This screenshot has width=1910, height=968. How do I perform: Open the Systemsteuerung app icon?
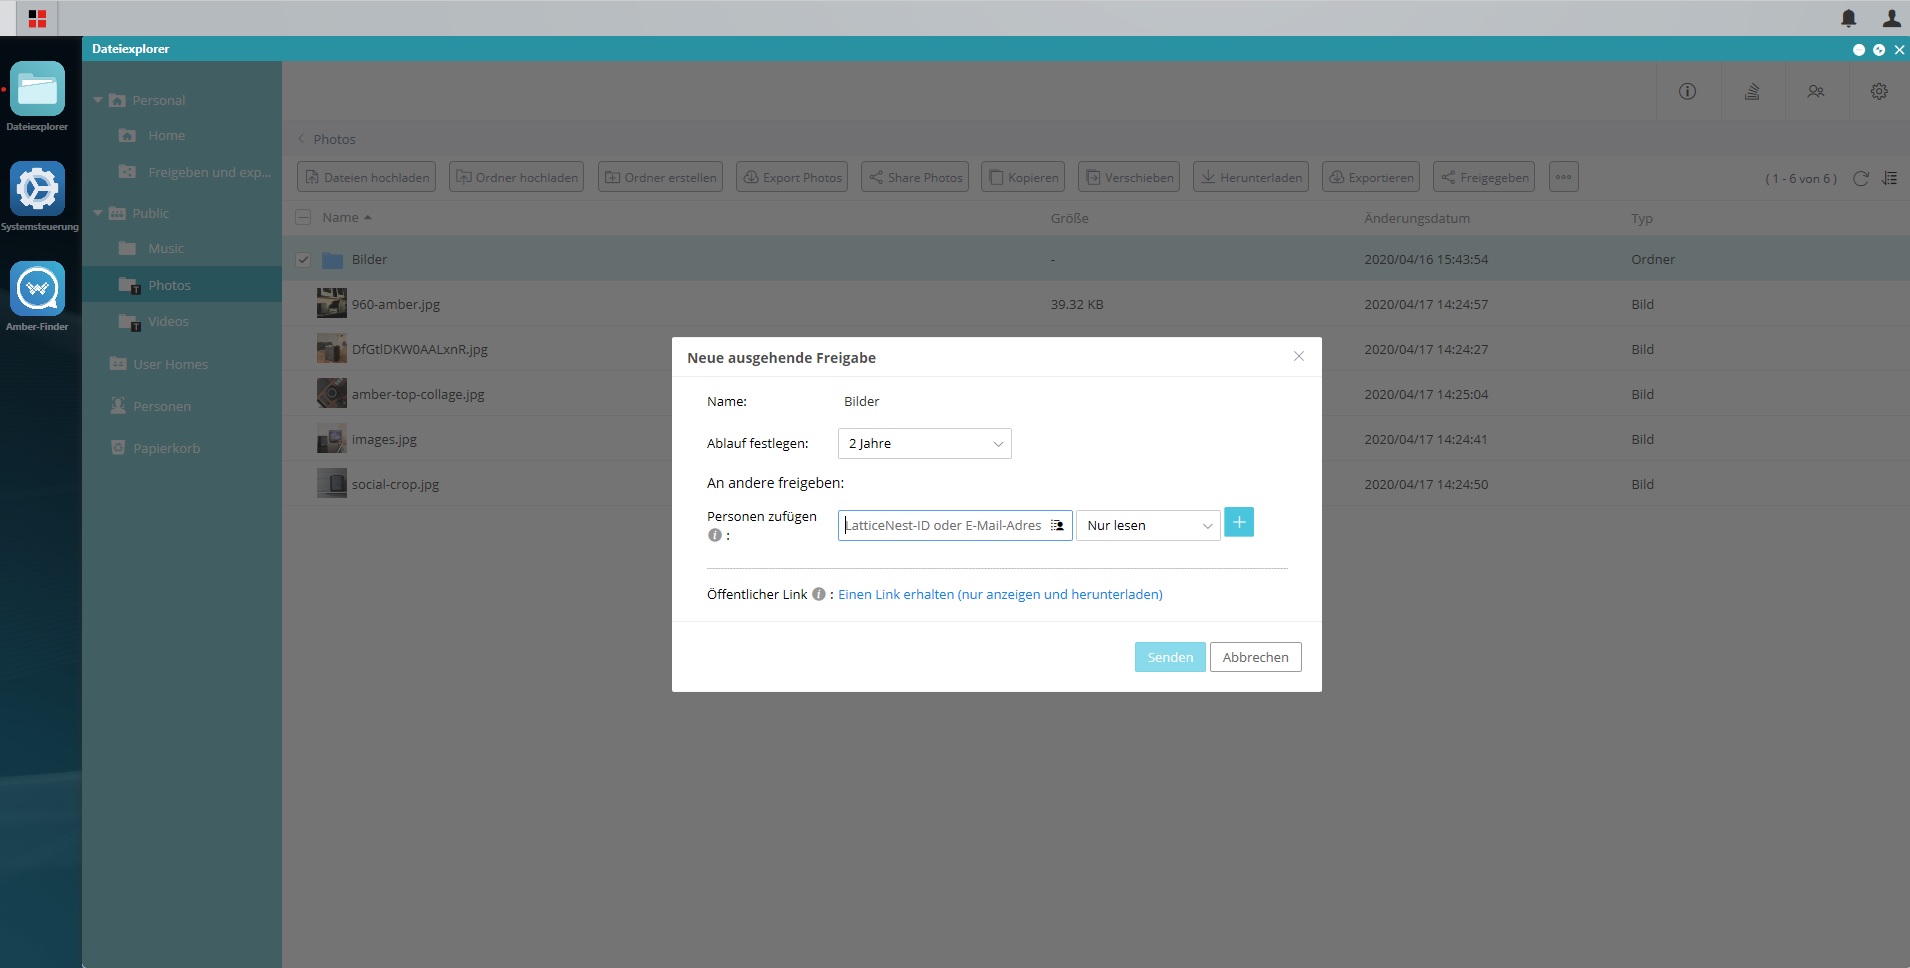click(38, 189)
